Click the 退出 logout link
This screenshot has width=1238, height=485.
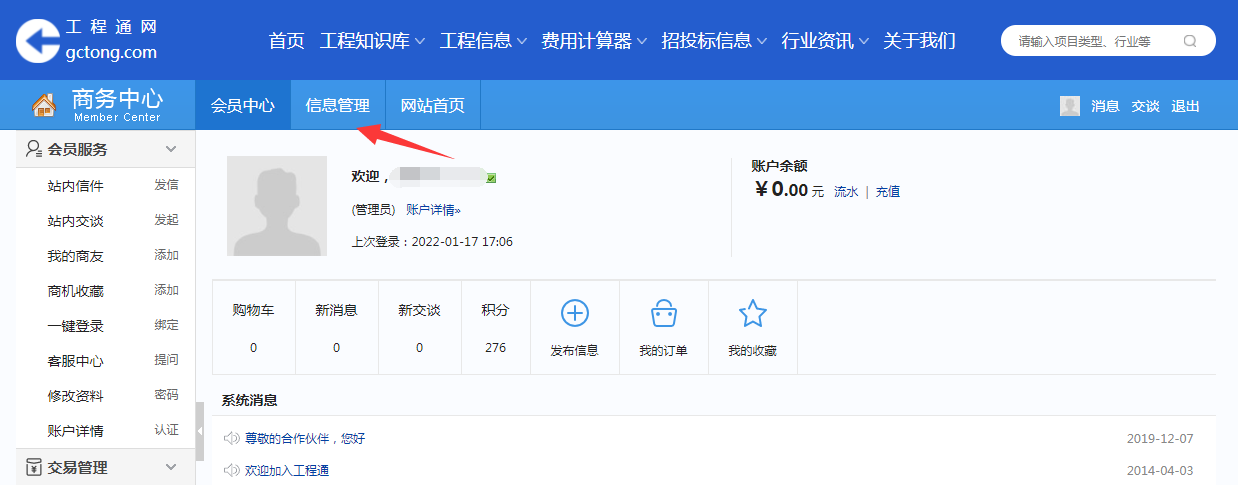tap(1185, 106)
